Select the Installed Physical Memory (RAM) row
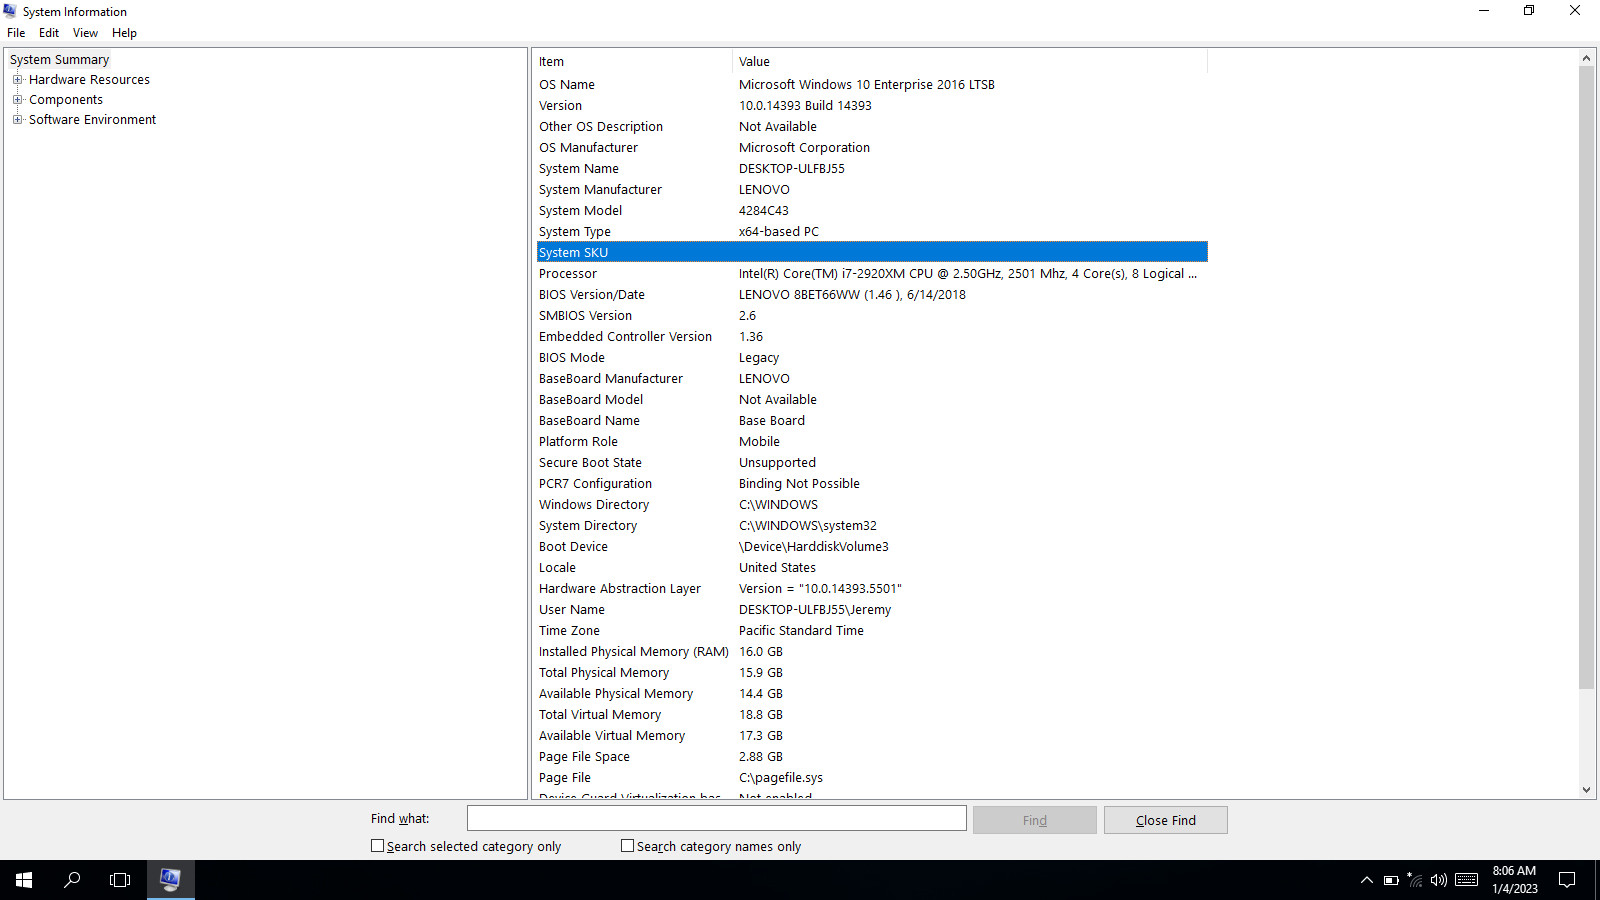This screenshot has width=1600, height=900. point(872,652)
